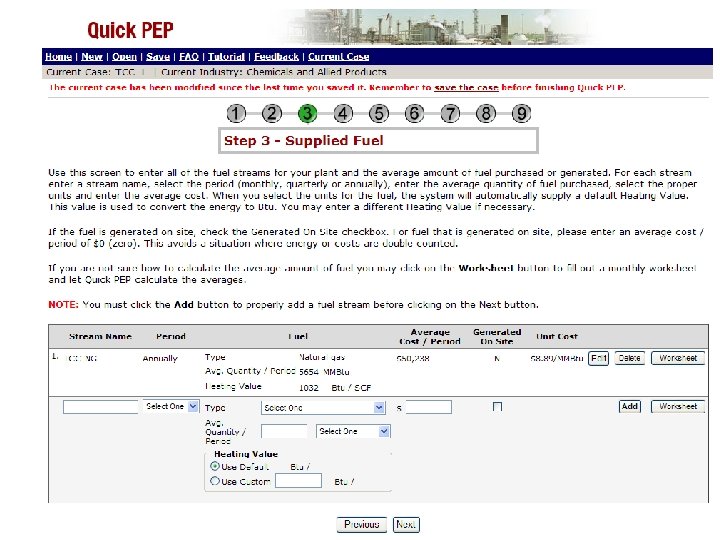Select Use Default heating value radio
The height and width of the screenshot is (540, 720).
coord(214,466)
